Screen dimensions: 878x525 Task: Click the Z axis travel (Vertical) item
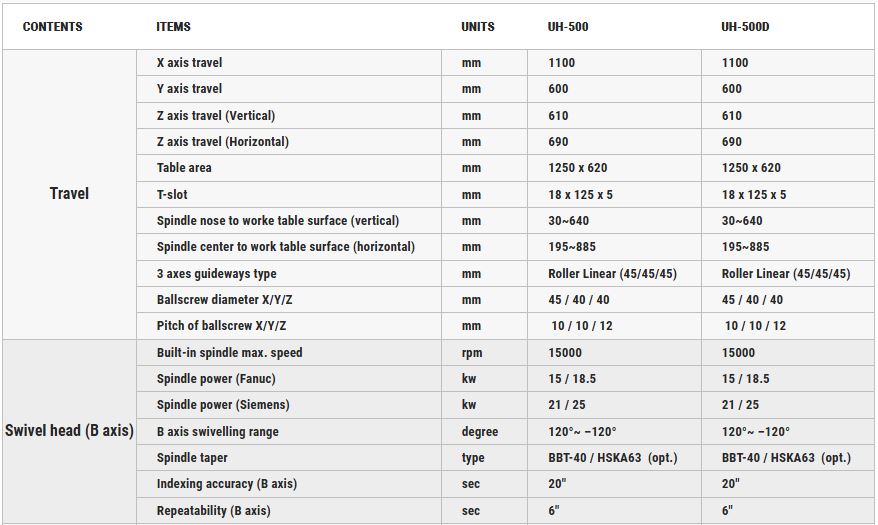point(216,116)
